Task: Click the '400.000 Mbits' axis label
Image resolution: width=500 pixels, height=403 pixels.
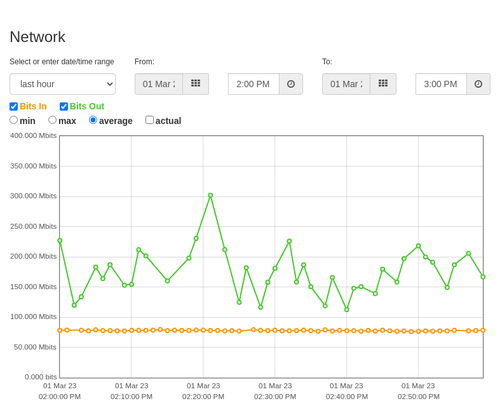Action: (x=33, y=136)
